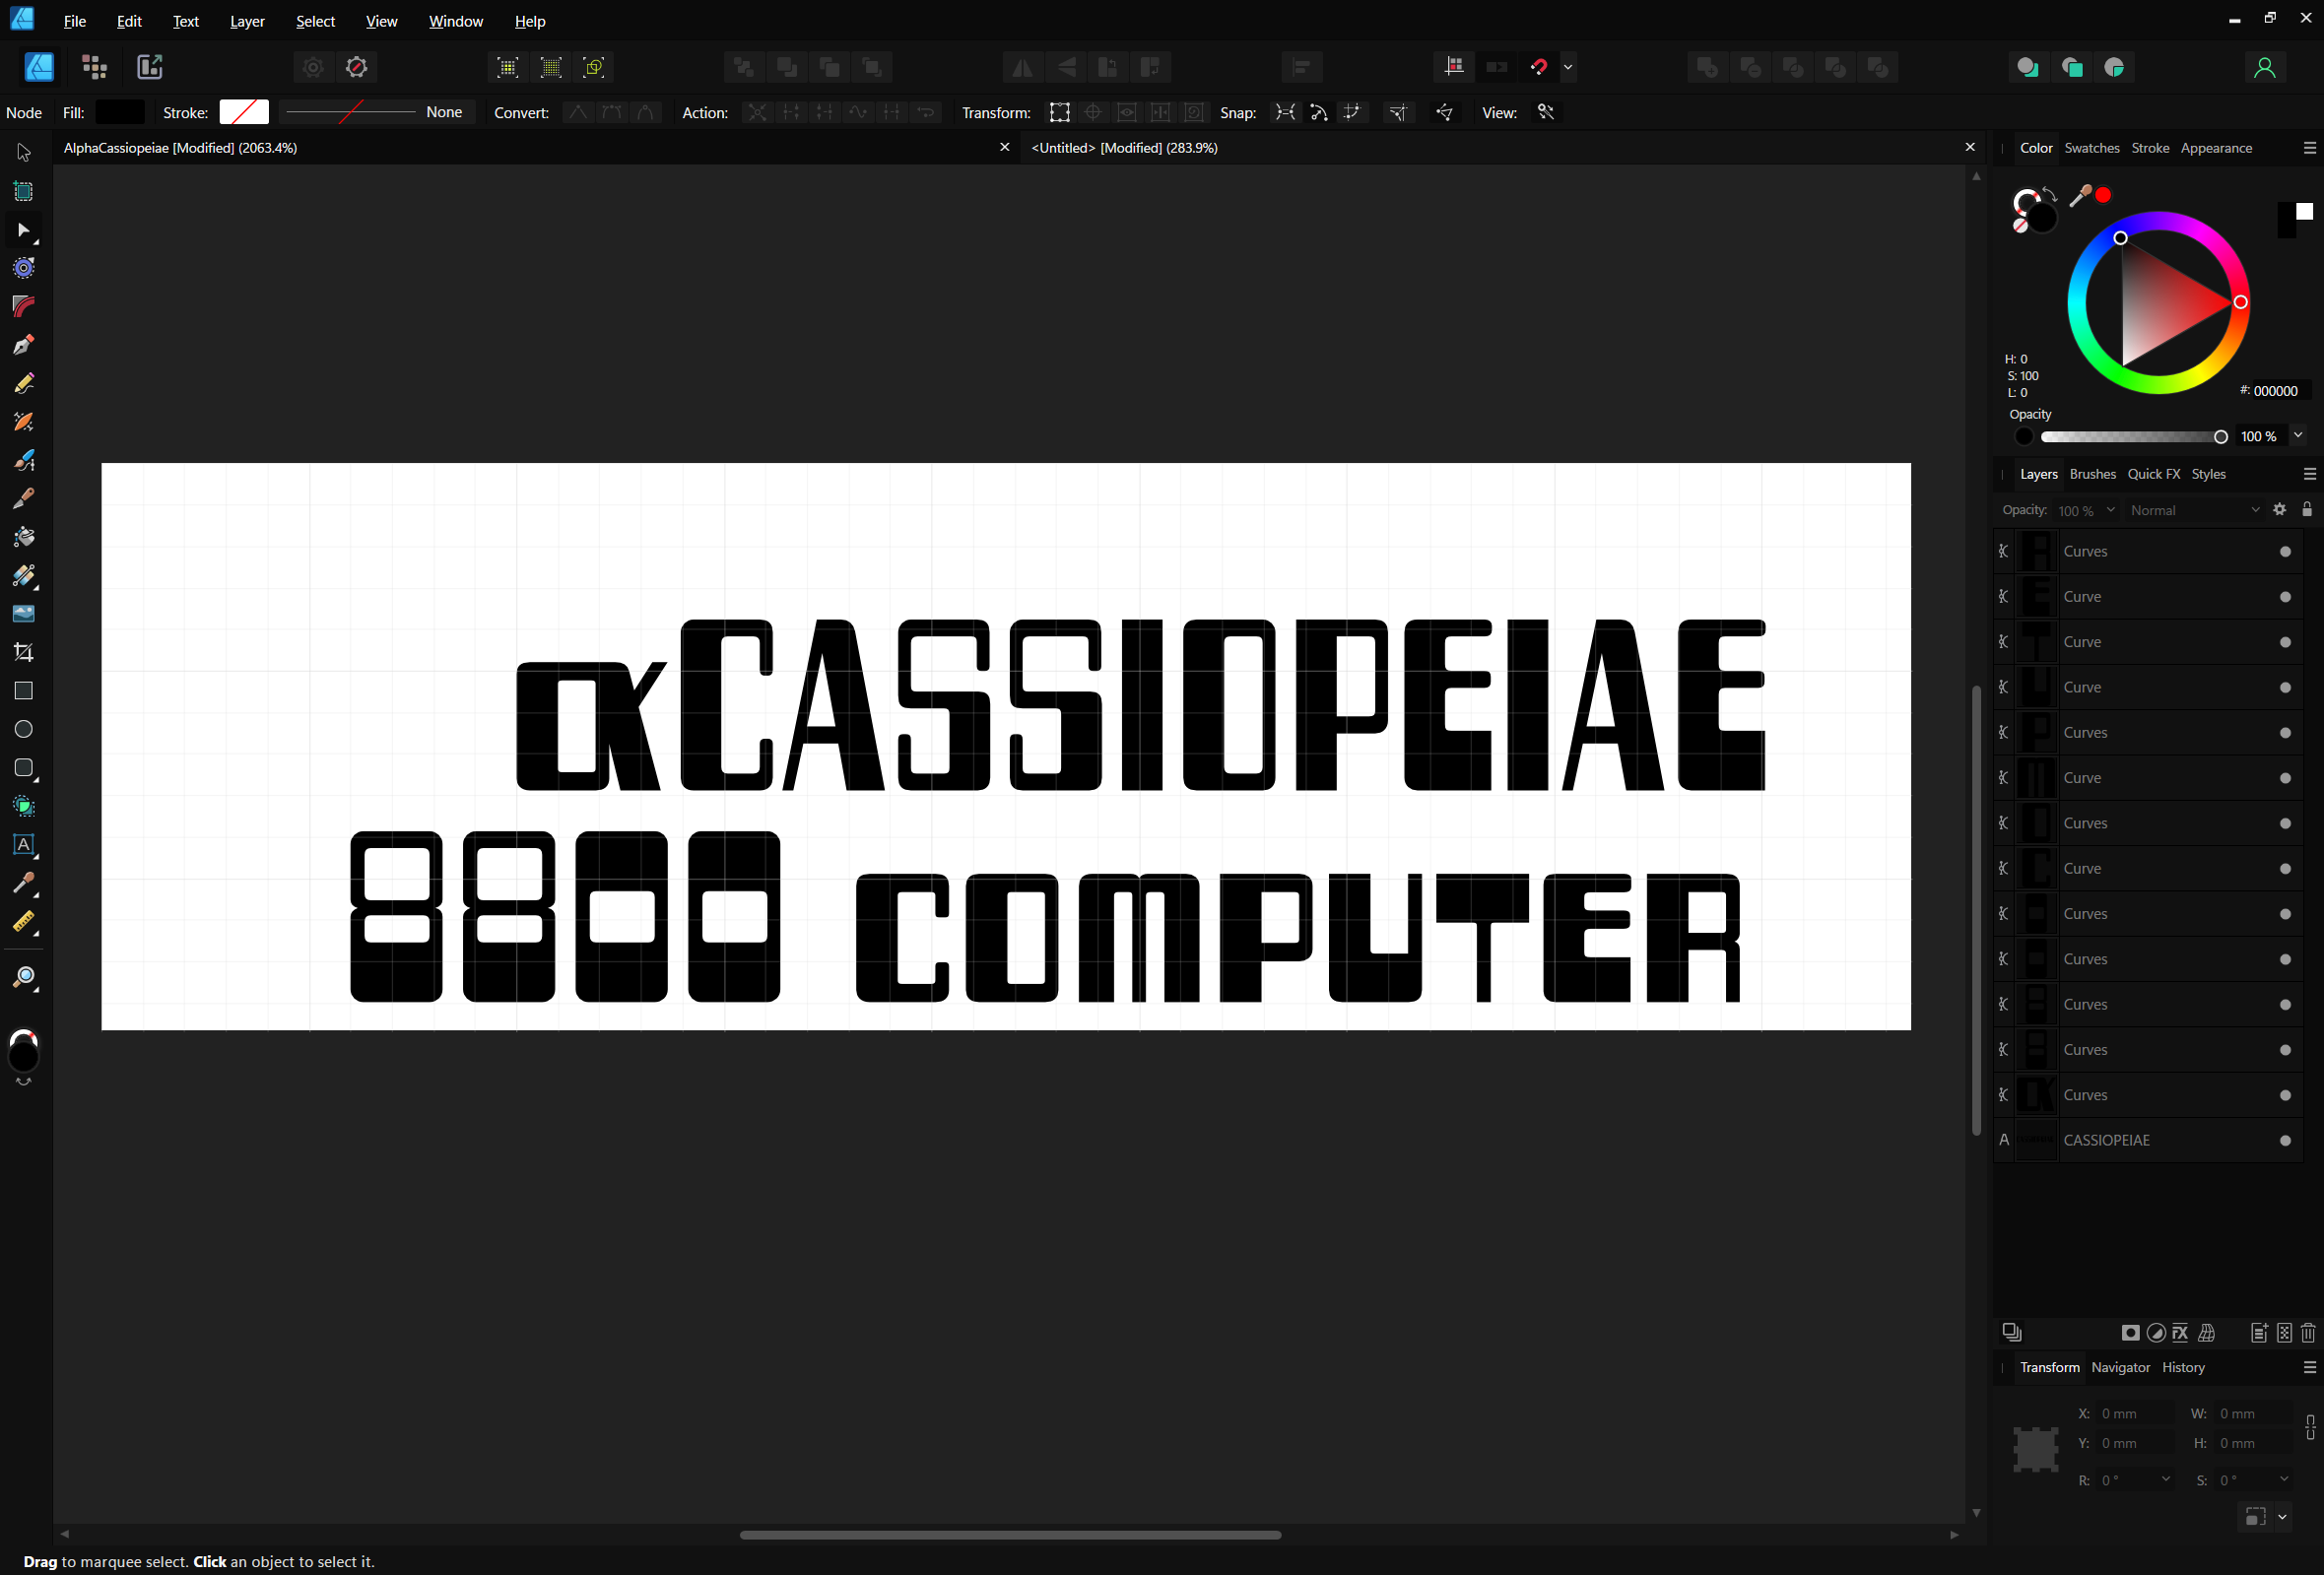Open the Layer menu
Screen dimensions: 2324x1575
[247, 21]
